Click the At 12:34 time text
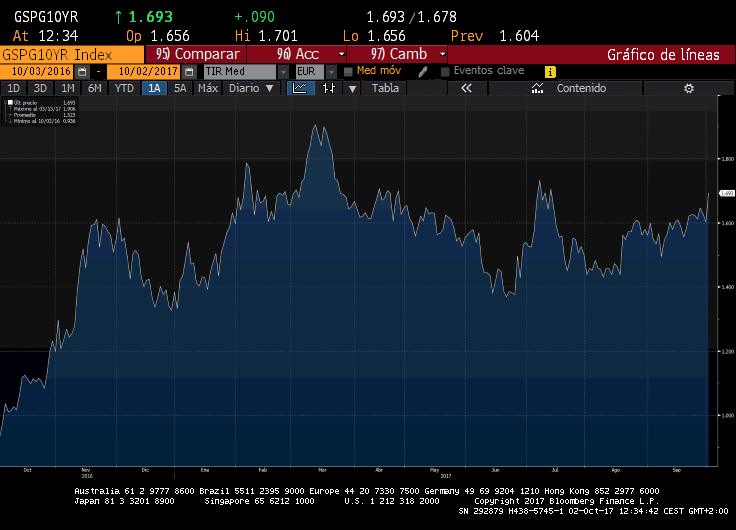Viewport: 736px width, 530px height. 46,36
